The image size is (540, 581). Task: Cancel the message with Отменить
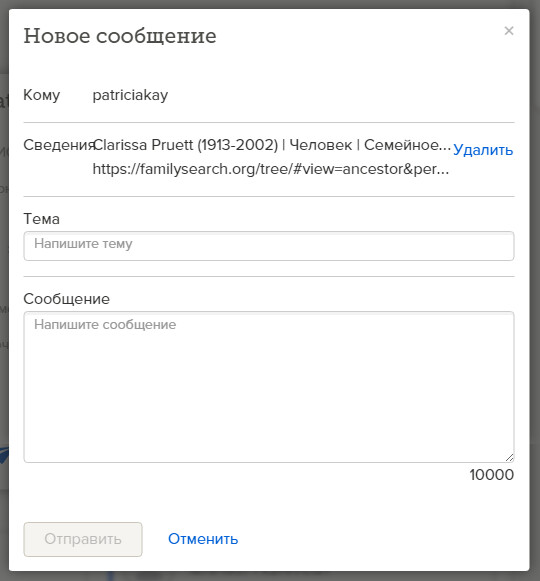click(203, 539)
